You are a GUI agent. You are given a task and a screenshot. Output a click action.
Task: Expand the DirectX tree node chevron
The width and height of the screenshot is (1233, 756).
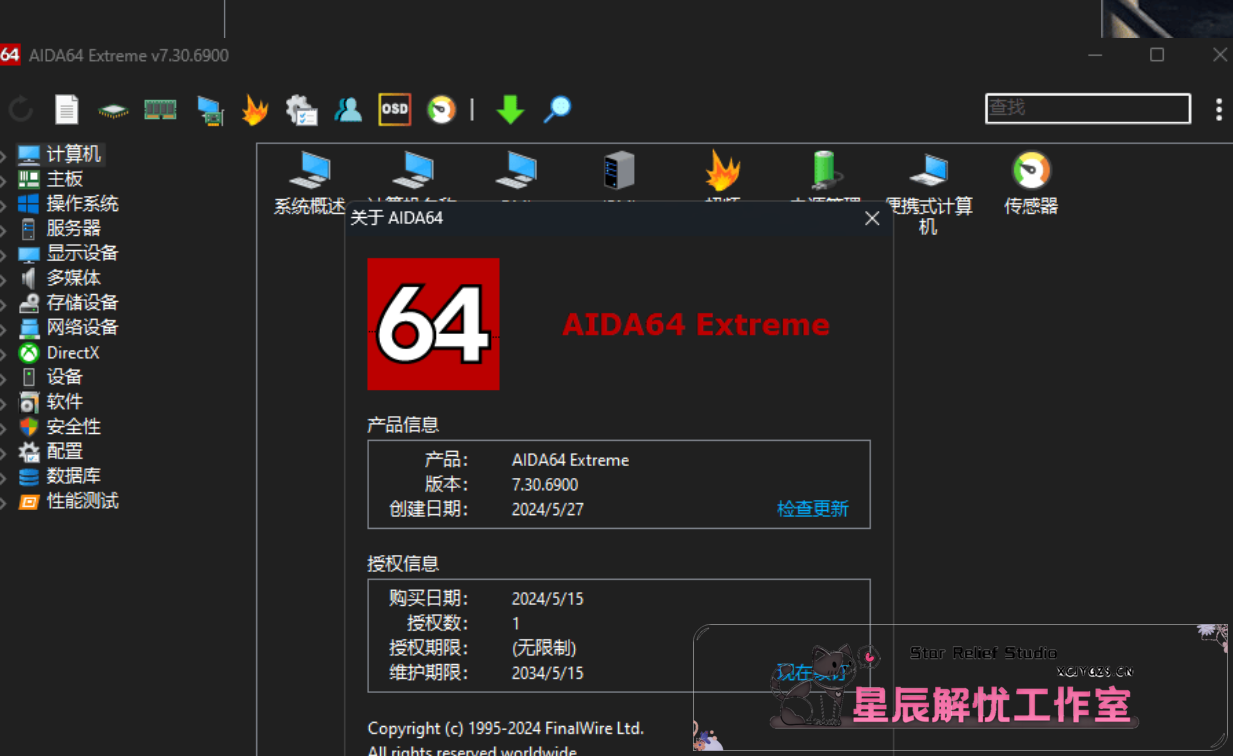click(x=4, y=354)
